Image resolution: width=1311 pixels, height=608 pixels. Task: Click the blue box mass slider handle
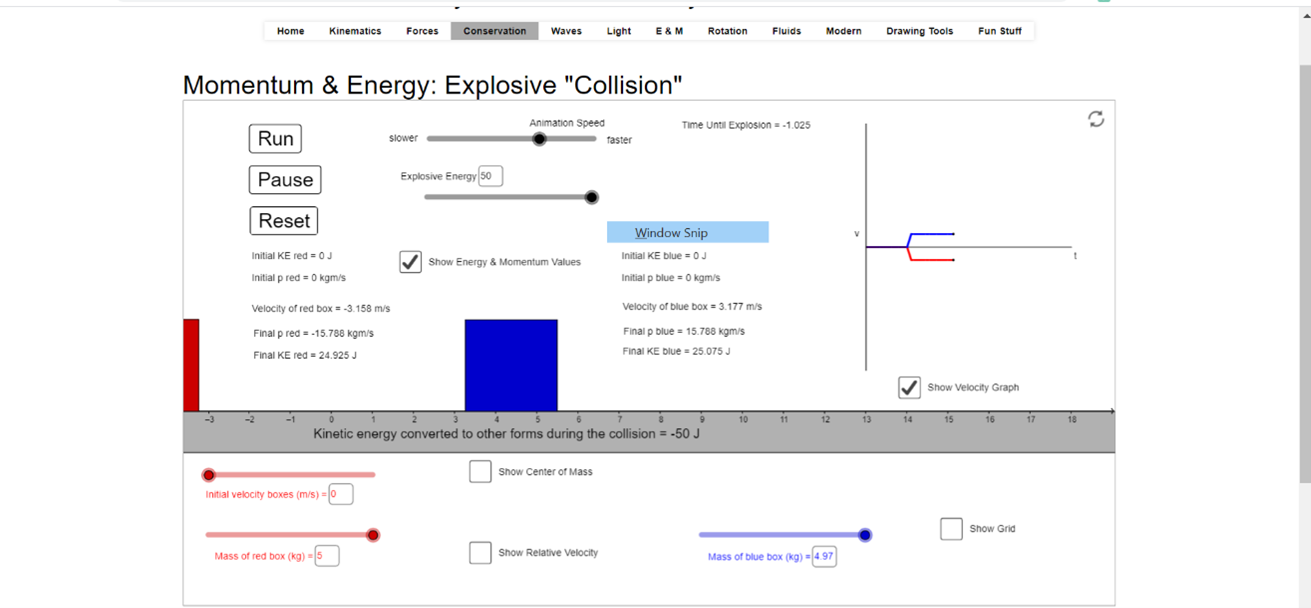pos(865,535)
